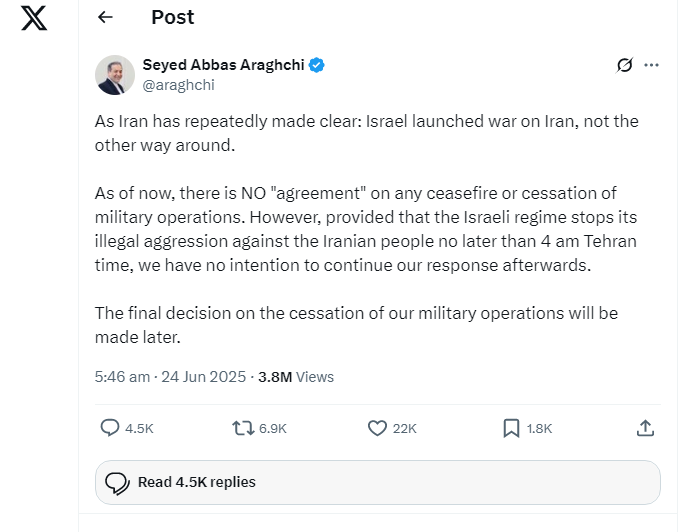Share the post via upload arrow icon
693x532 pixels.
click(x=645, y=428)
